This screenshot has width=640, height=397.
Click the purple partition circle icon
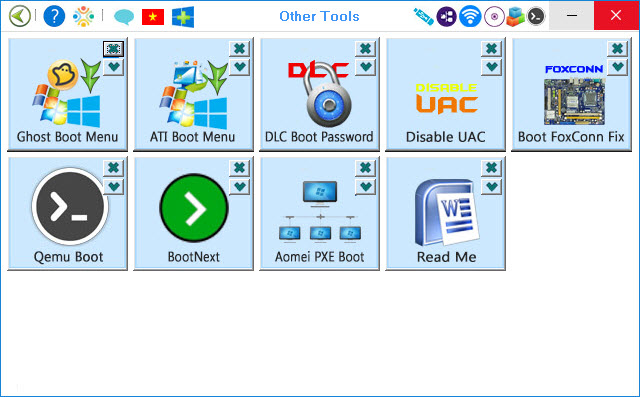pos(447,16)
